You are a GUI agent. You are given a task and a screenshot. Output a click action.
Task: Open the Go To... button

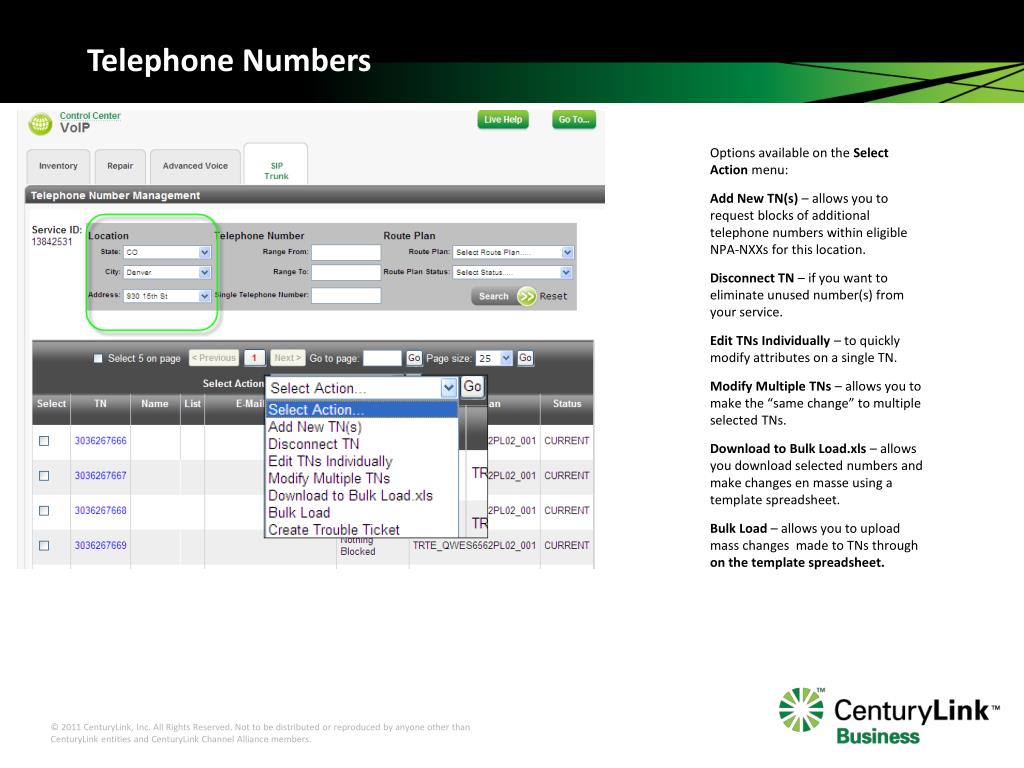[573, 120]
